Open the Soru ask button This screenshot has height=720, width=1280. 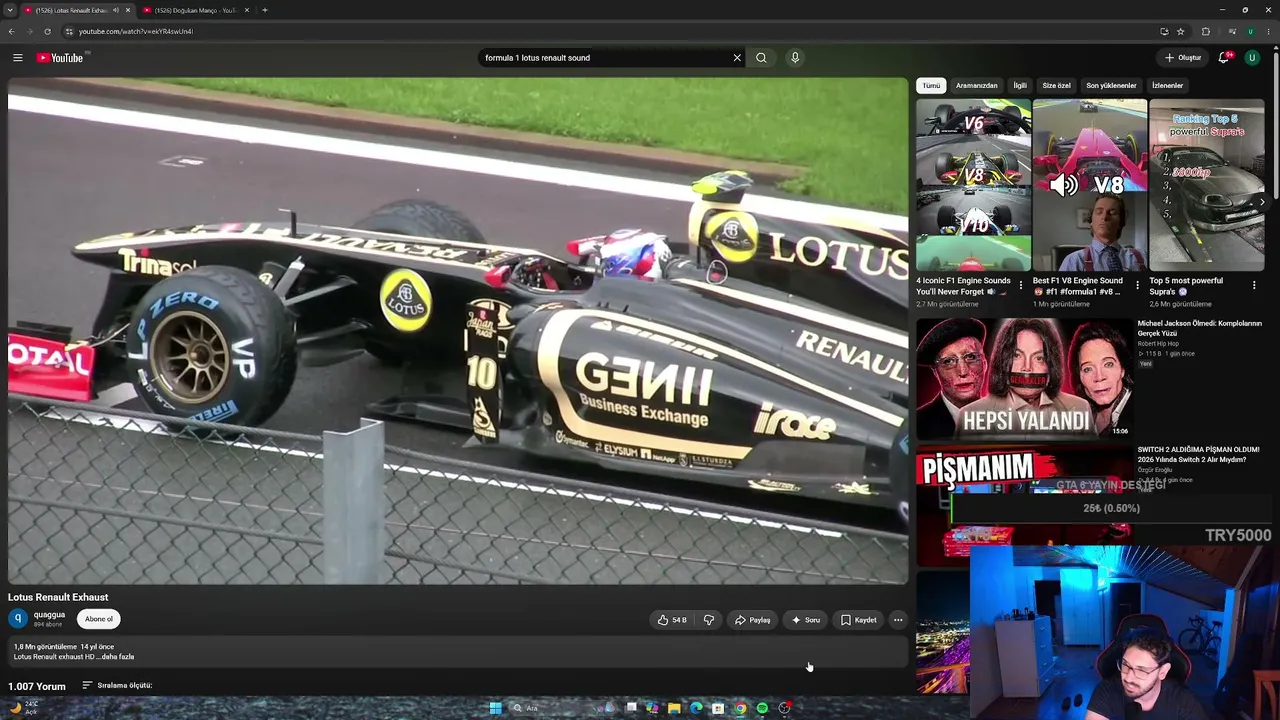coord(805,620)
